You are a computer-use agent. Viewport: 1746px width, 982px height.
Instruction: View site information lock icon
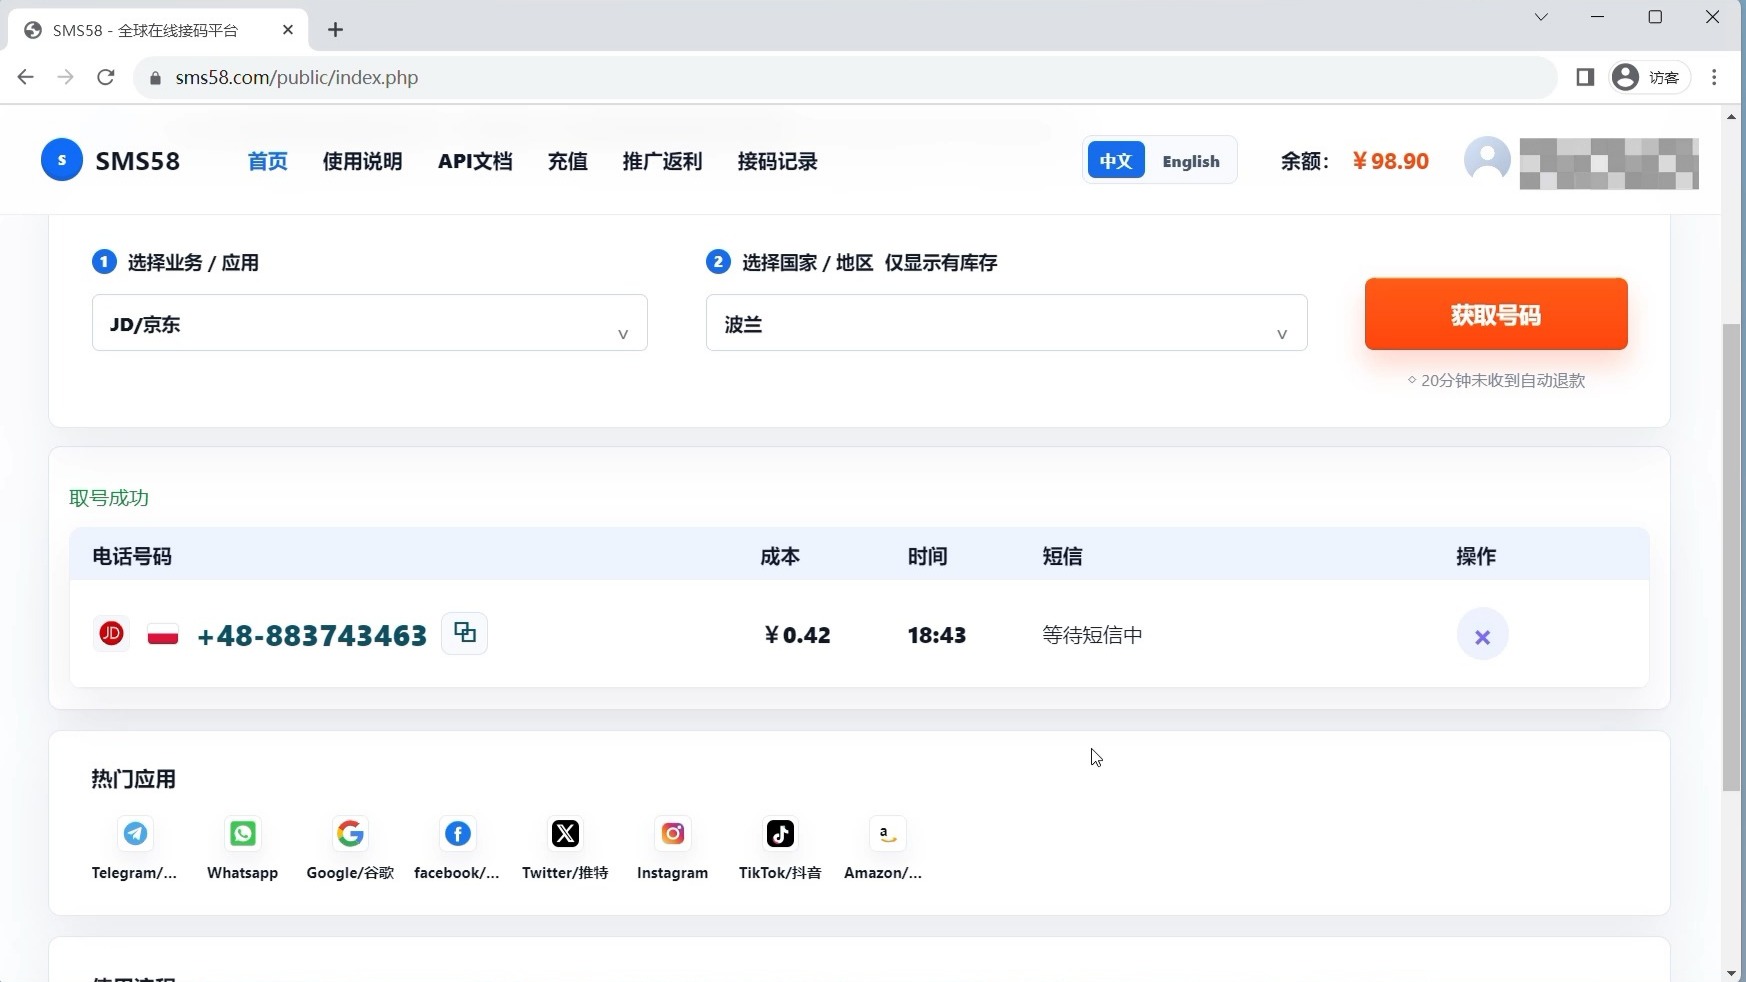(x=155, y=78)
